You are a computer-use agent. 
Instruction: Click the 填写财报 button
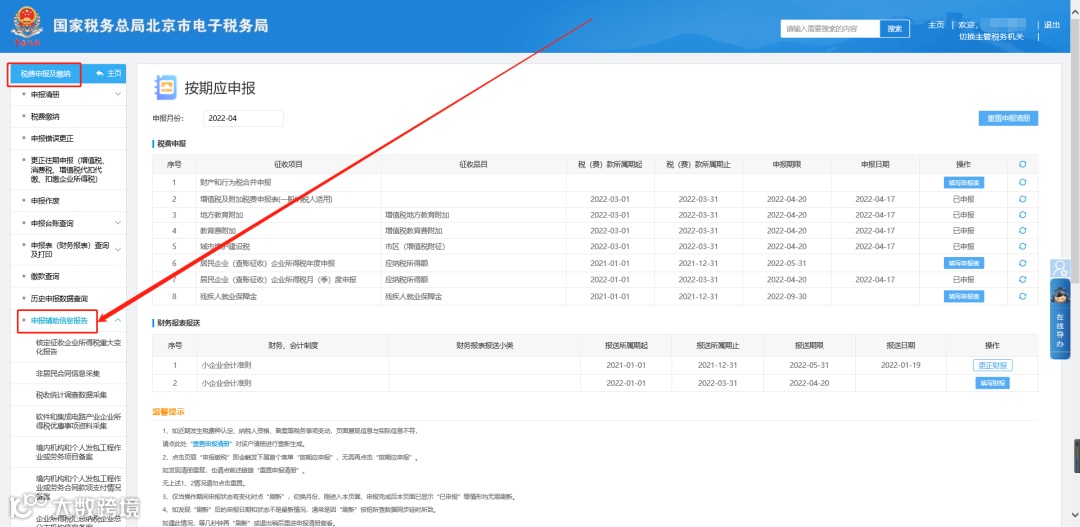pos(992,383)
